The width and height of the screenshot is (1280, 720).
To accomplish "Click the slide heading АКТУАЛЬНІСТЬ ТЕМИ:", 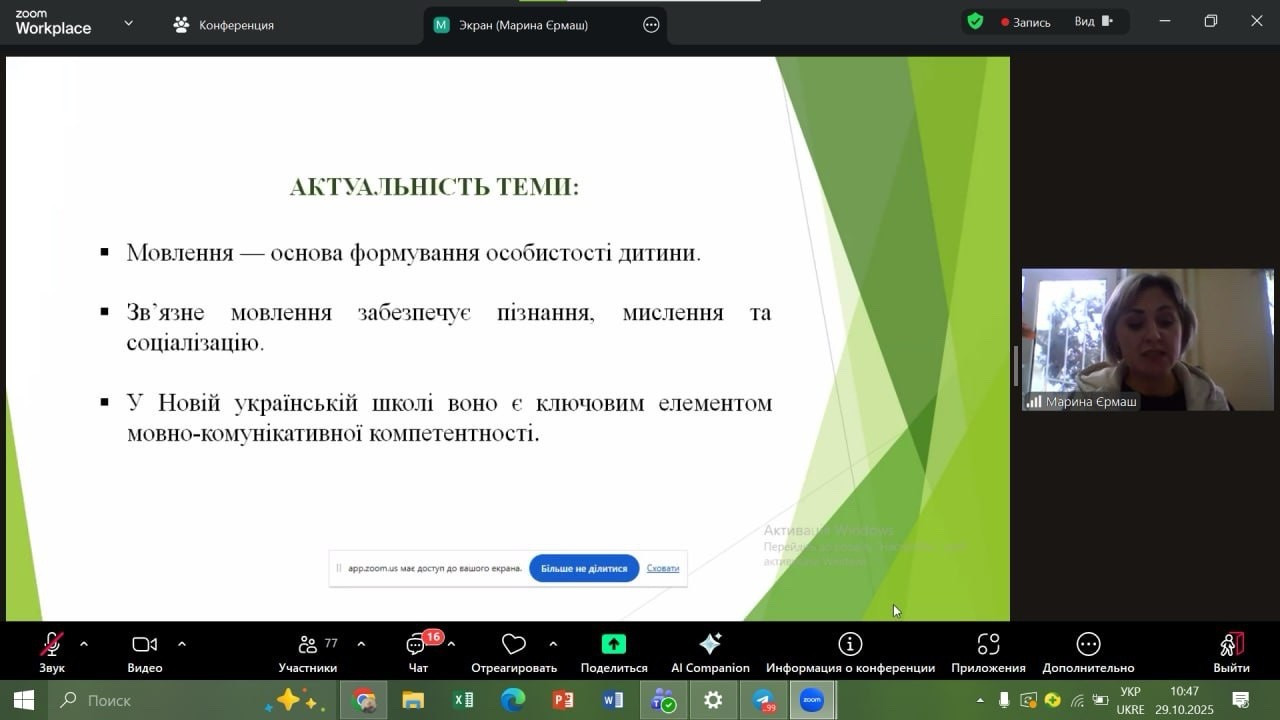I will 434,187.
